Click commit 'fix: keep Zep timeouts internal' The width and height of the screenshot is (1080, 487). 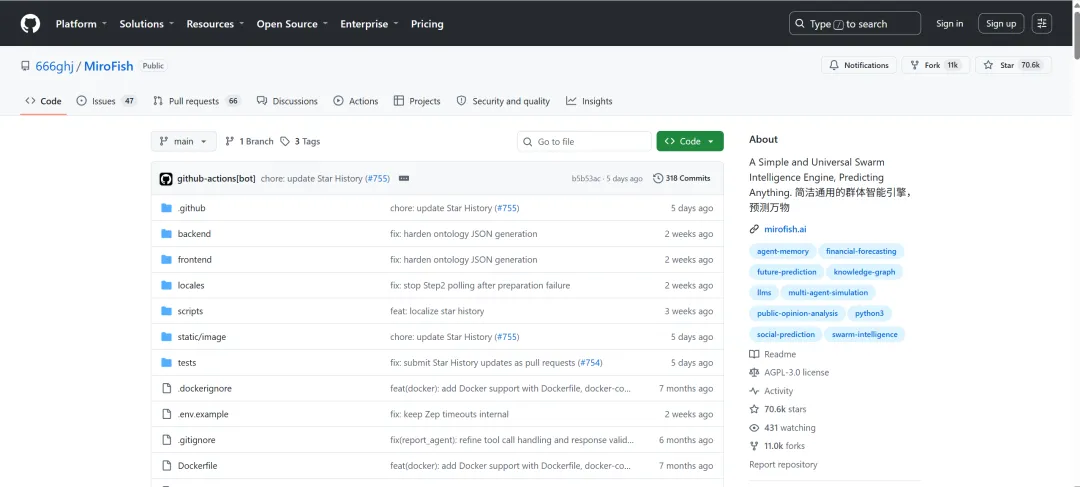click(x=449, y=415)
